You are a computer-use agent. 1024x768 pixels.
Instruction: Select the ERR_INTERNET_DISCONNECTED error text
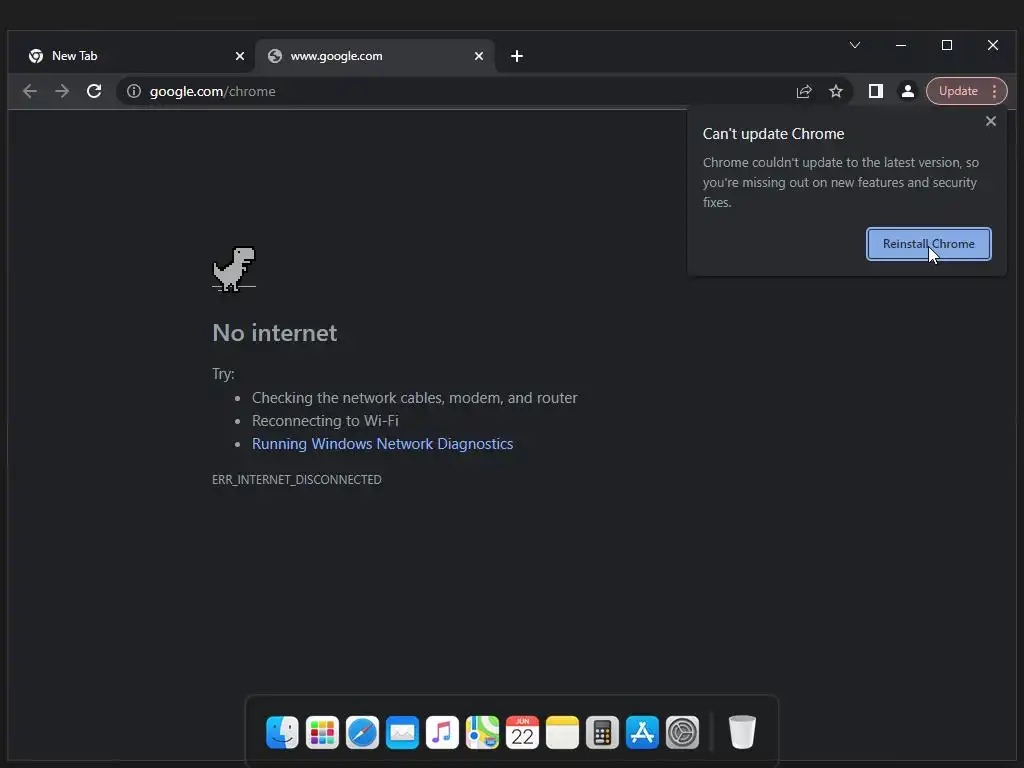point(296,479)
